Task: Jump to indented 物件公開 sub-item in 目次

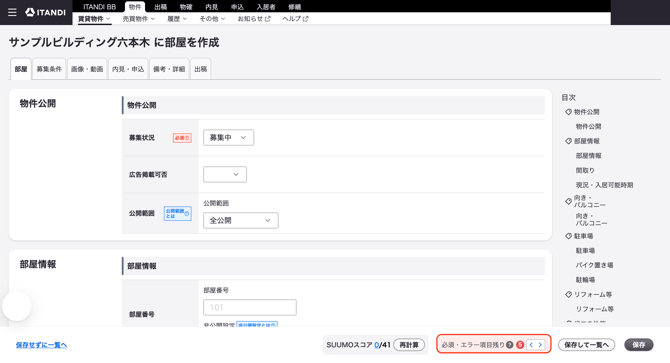Action: 588,126
